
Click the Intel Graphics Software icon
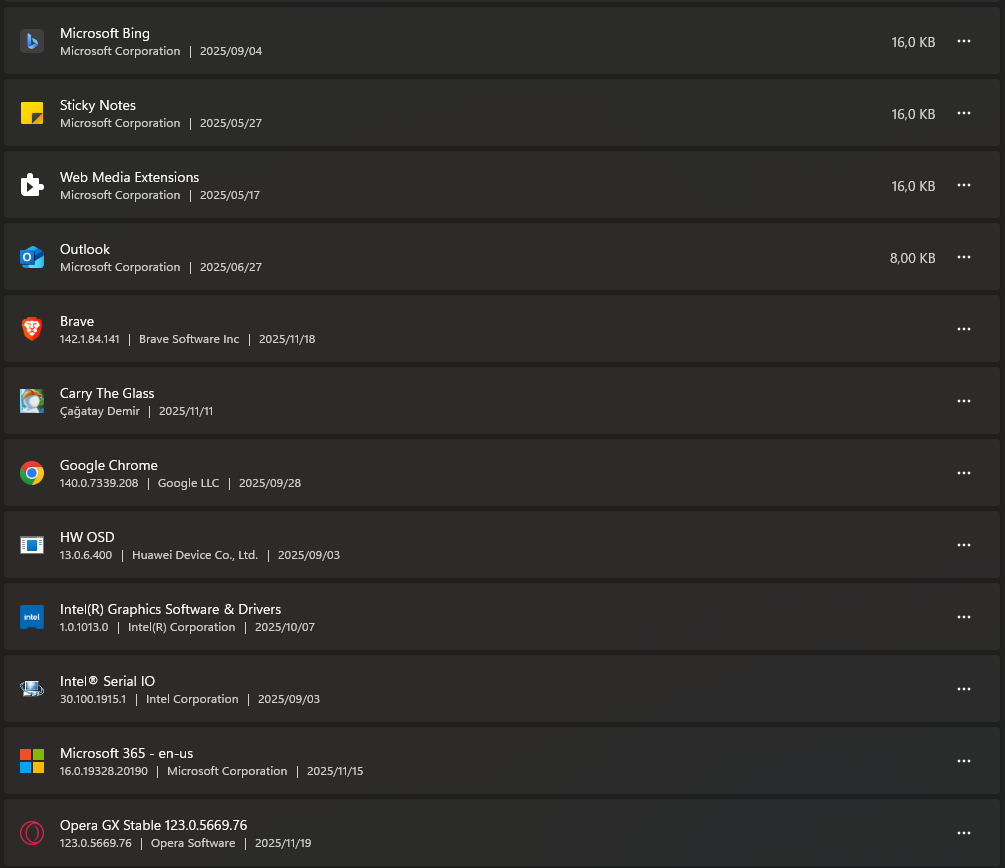coord(32,617)
